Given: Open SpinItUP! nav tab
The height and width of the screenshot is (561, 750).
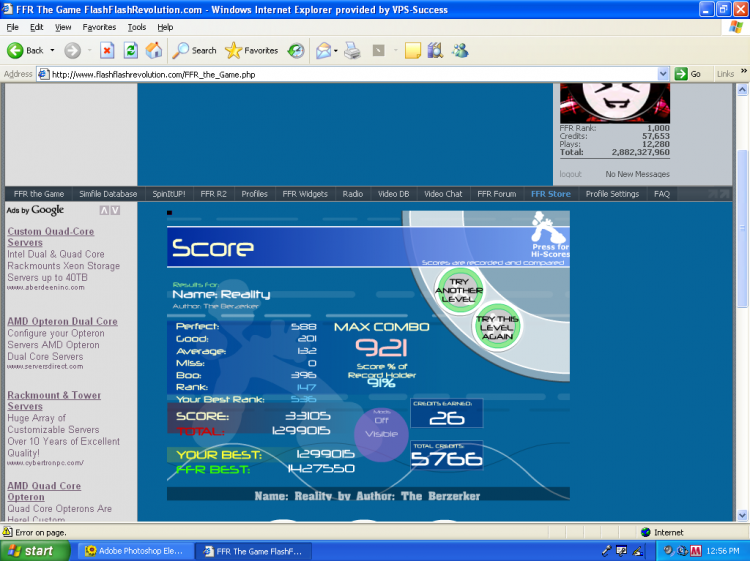Looking at the screenshot, I should point(168,194).
